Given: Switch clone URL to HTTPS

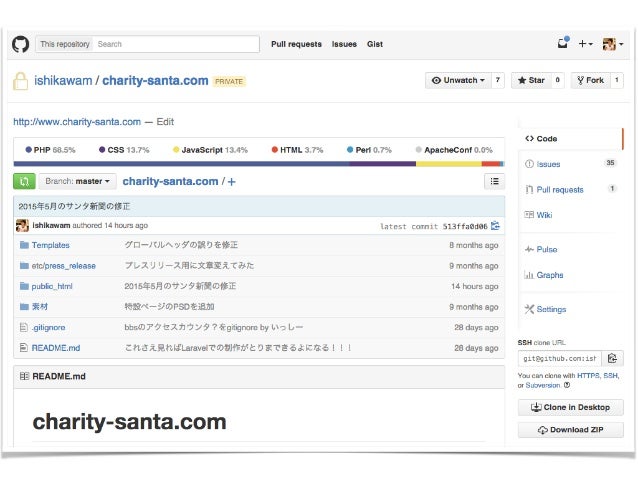Looking at the screenshot, I should (588, 376).
